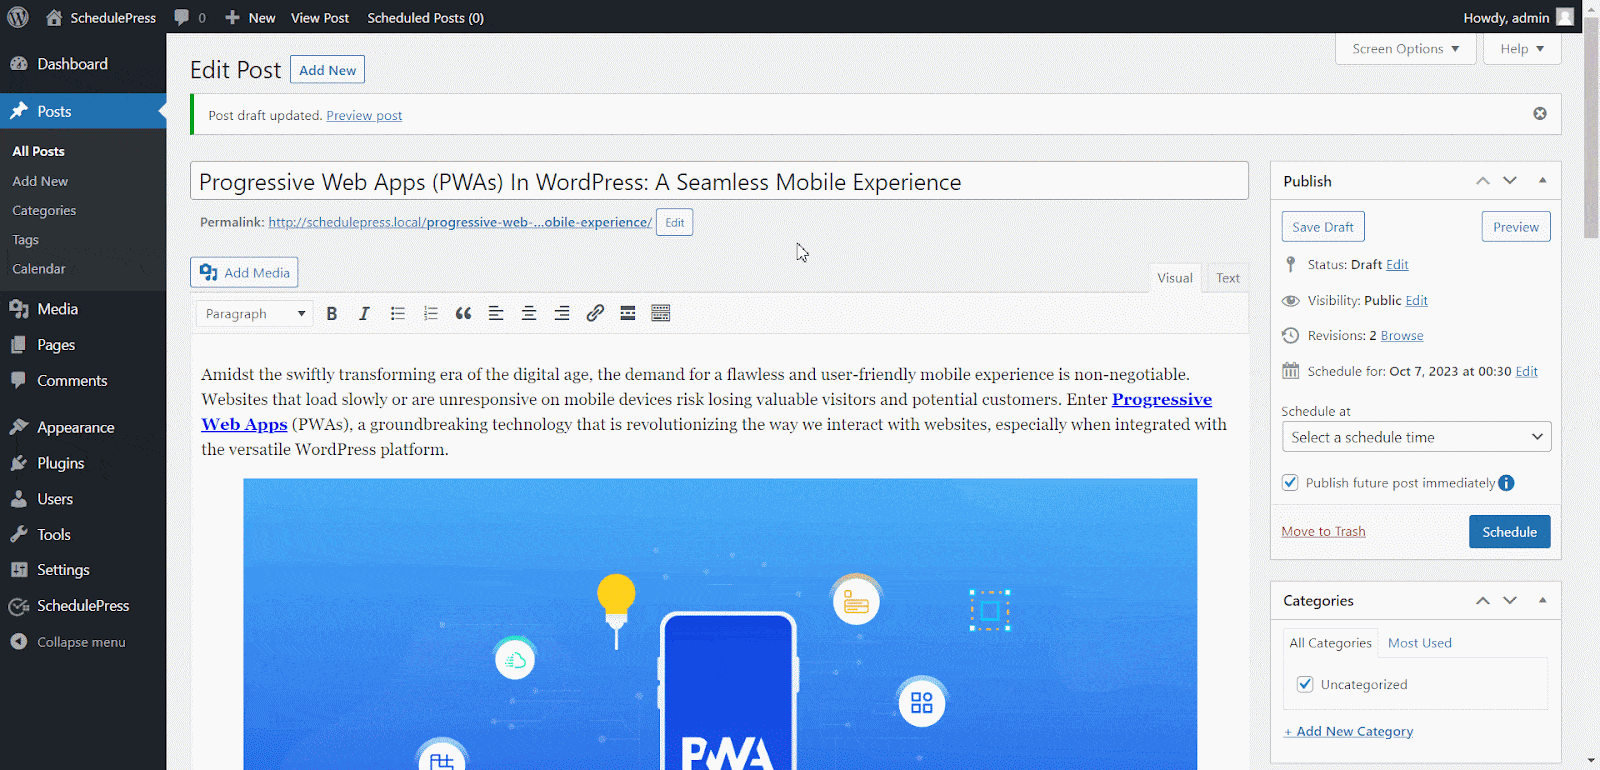Open the Paragraph format dropdown
The width and height of the screenshot is (1600, 770).
click(255, 313)
